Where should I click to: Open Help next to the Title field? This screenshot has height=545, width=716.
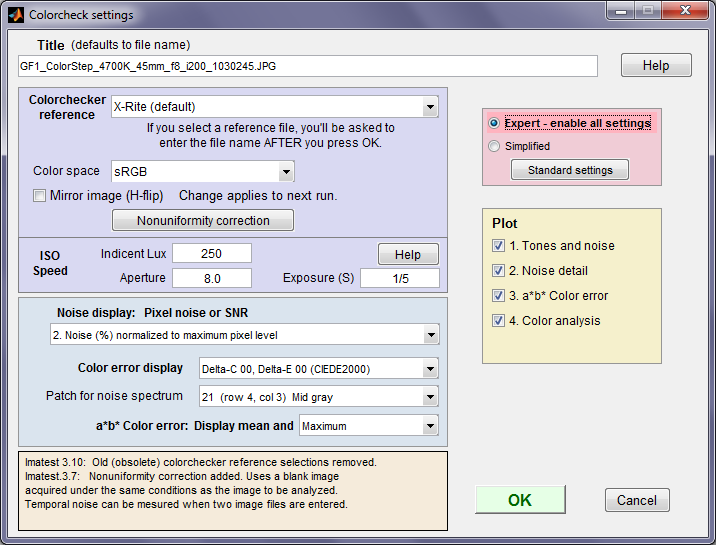tap(656, 65)
